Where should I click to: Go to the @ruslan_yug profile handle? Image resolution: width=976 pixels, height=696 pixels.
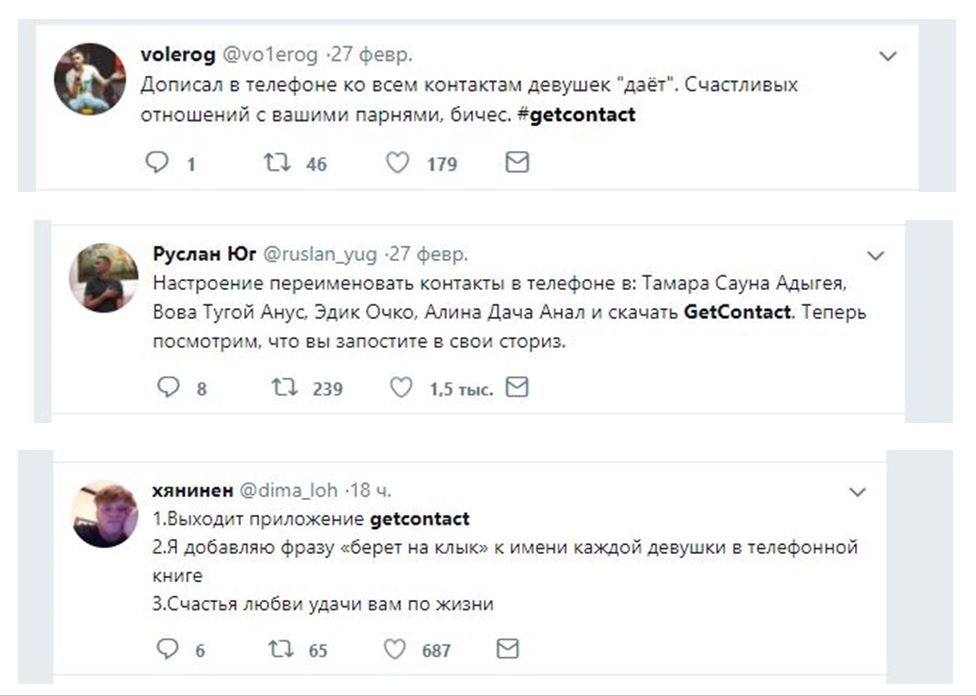coord(320,254)
